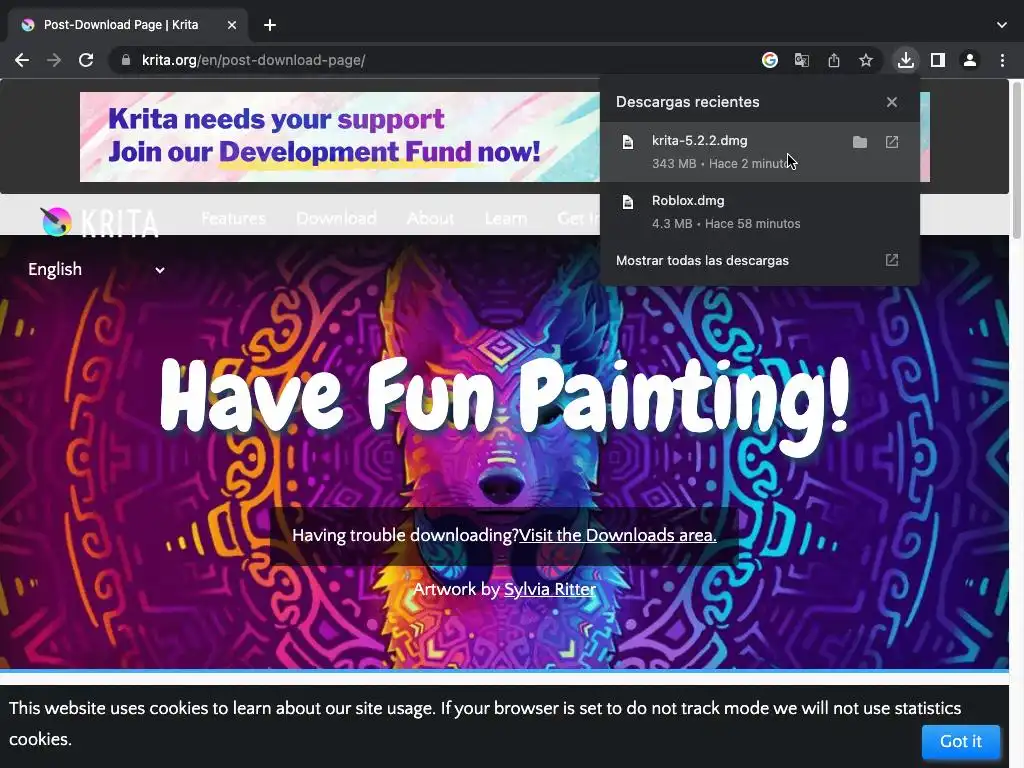Open the Sylvia Ritter artist link

[550, 589]
